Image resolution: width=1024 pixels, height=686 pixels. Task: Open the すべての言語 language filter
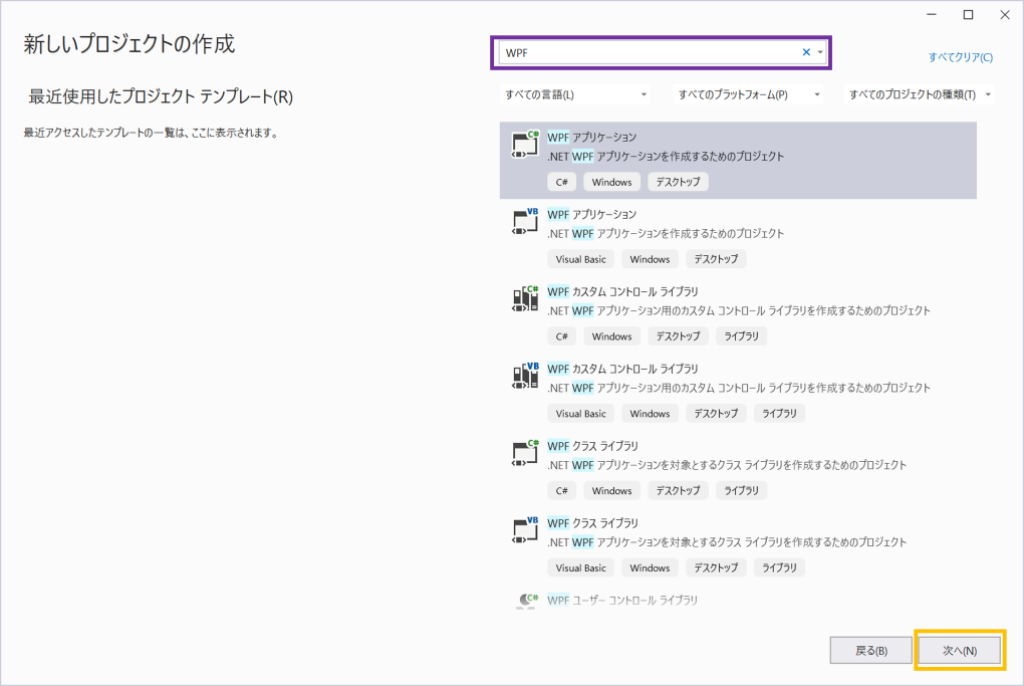pos(575,95)
